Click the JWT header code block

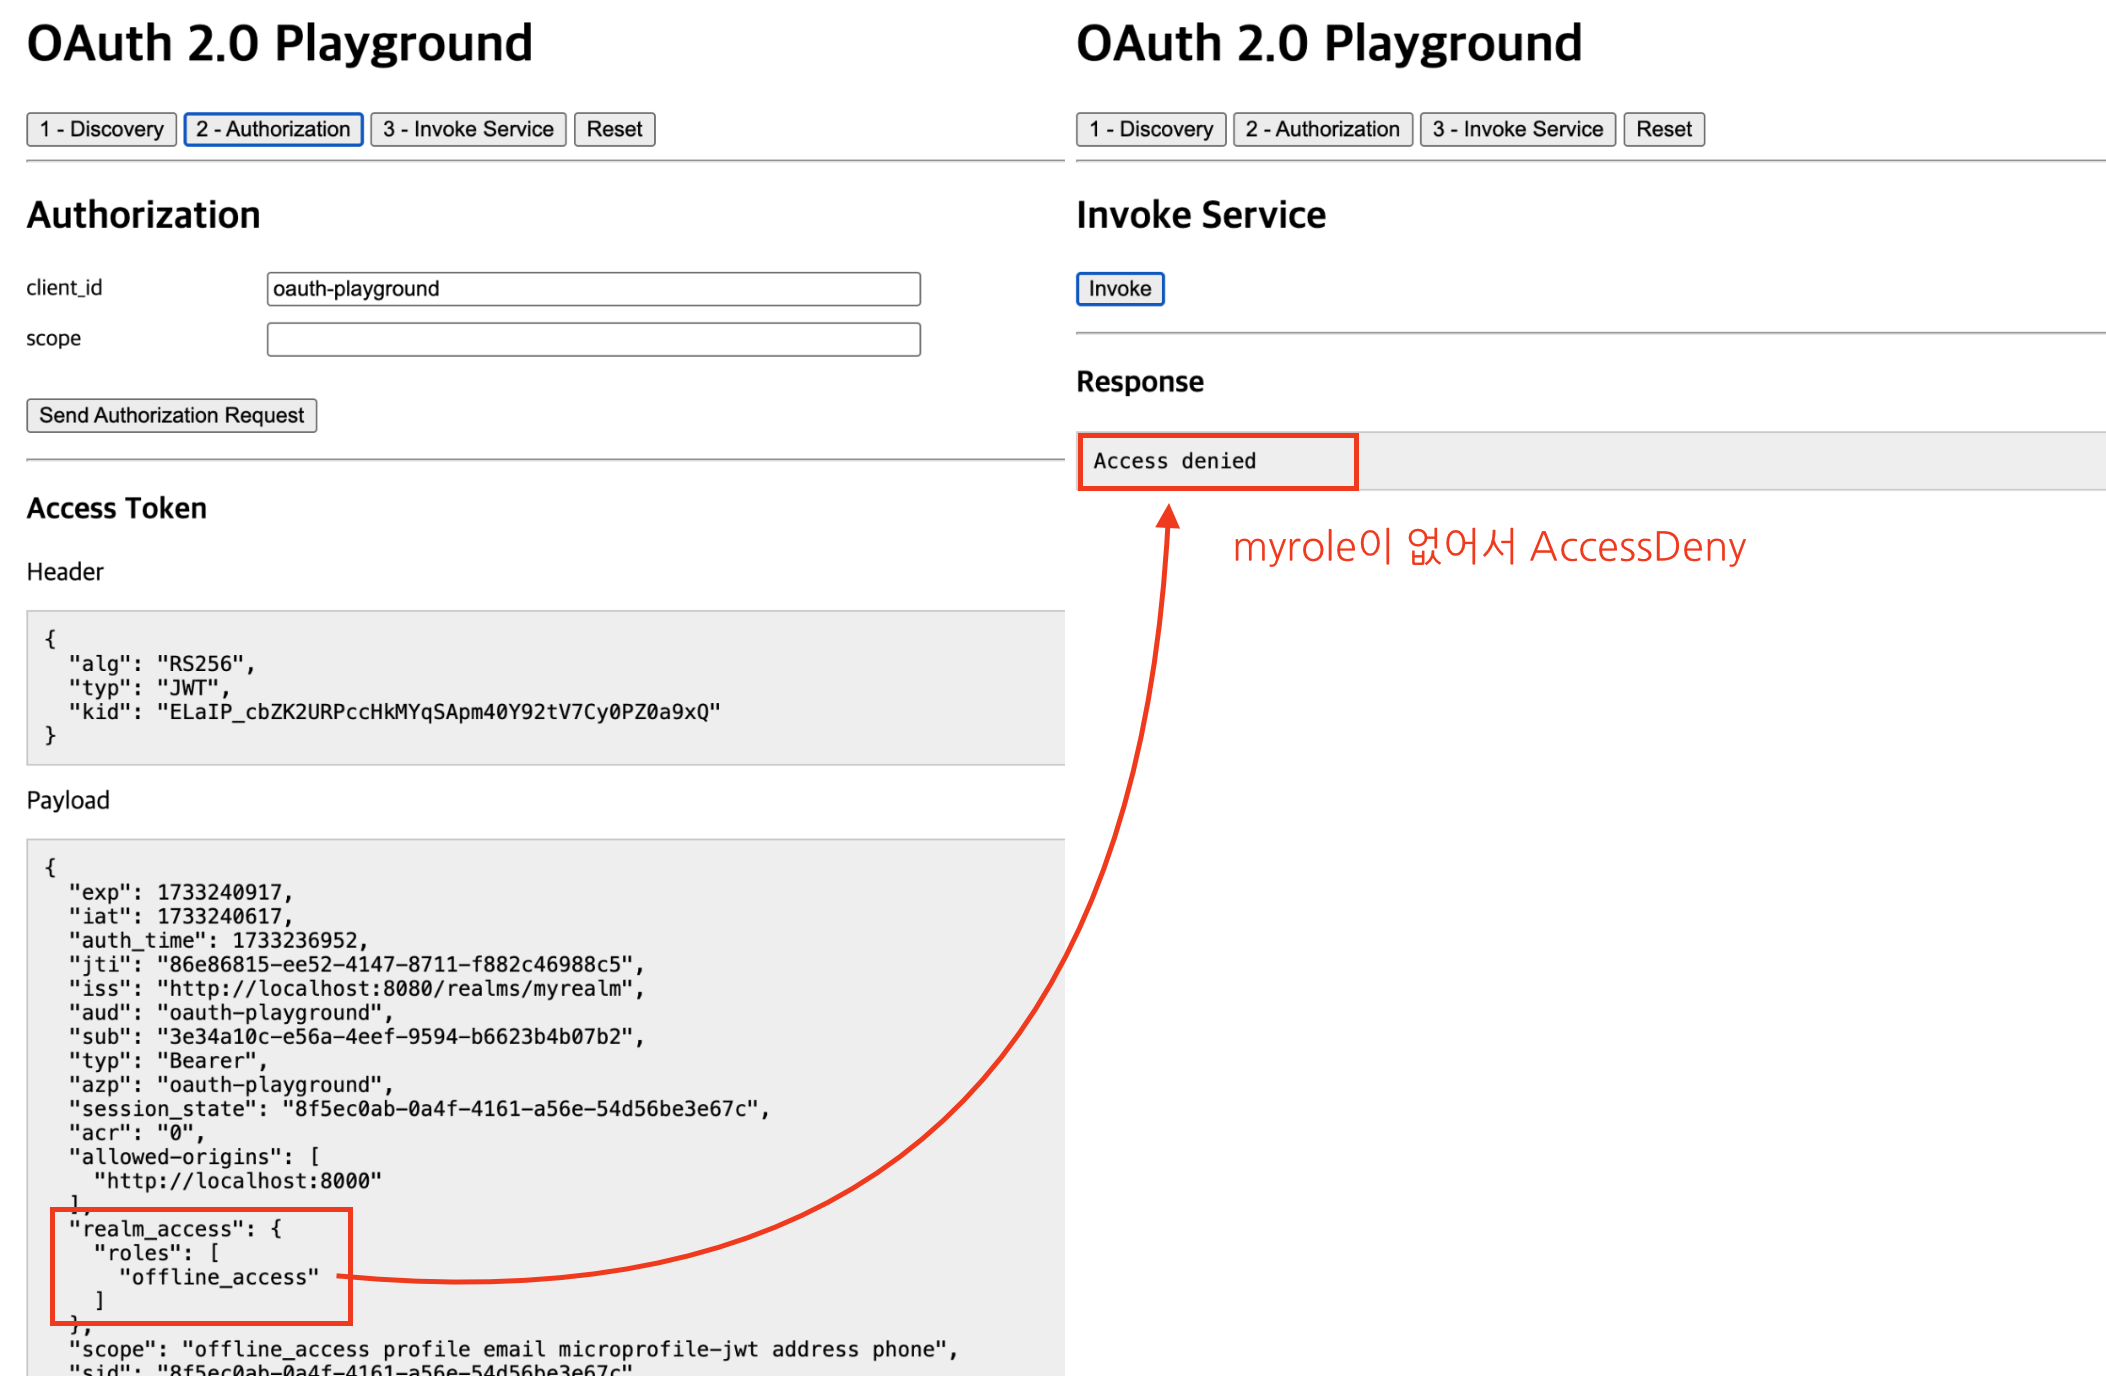[x=545, y=688]
